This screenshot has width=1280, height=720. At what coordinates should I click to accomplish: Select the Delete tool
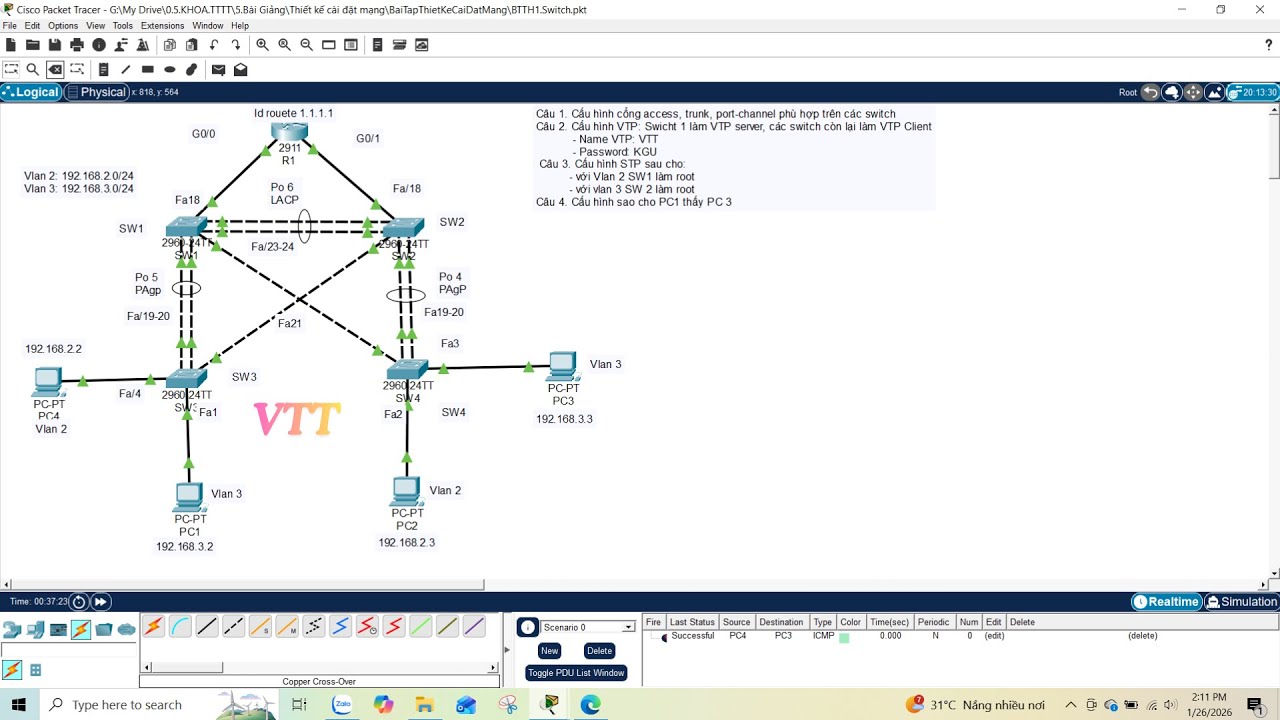(x=55, y=70)
